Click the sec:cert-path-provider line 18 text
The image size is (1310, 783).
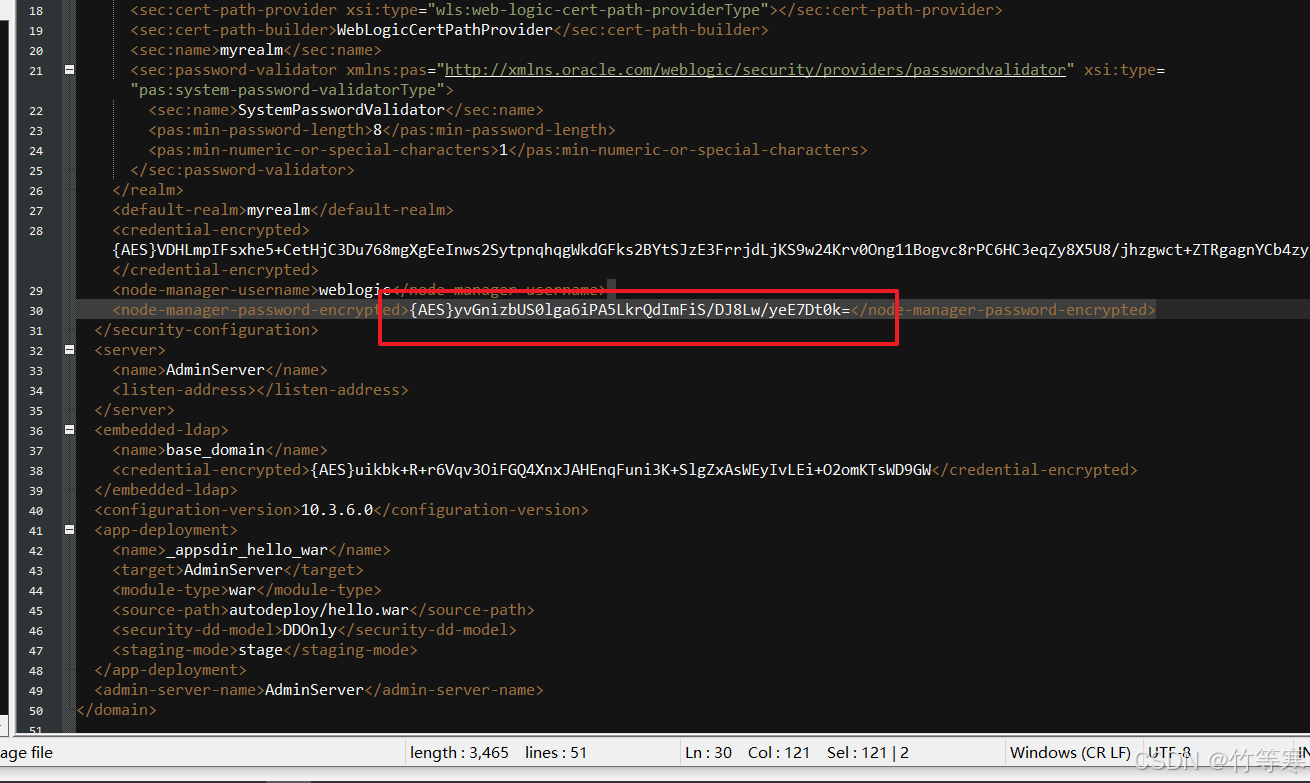[567, 10]
